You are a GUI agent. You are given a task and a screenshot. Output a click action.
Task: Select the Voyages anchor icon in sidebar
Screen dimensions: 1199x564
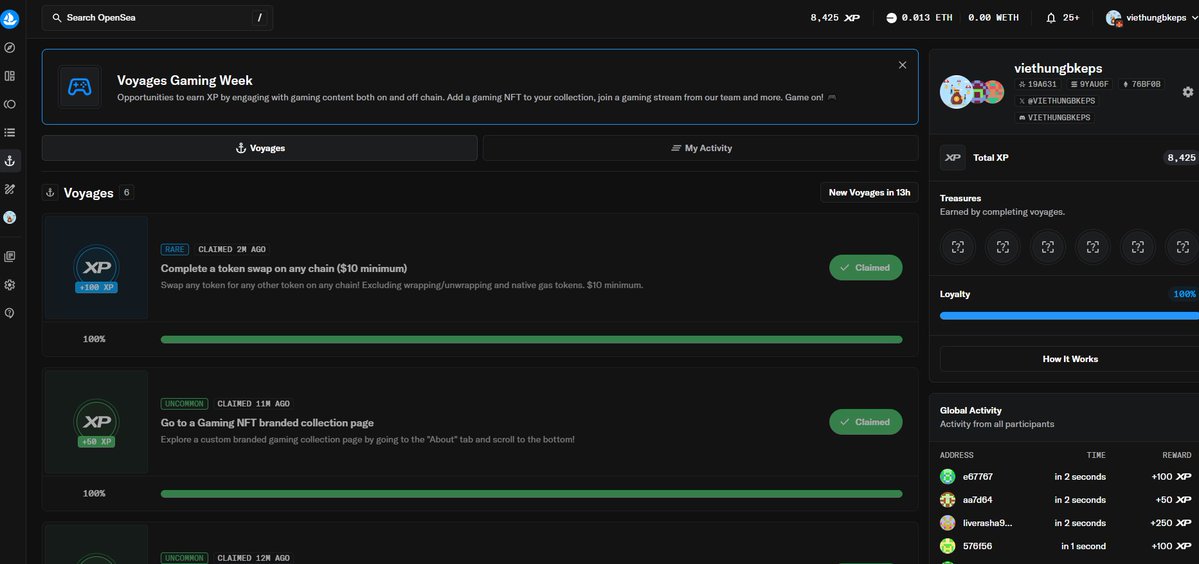pyautogui.click(x=10, y=160)
